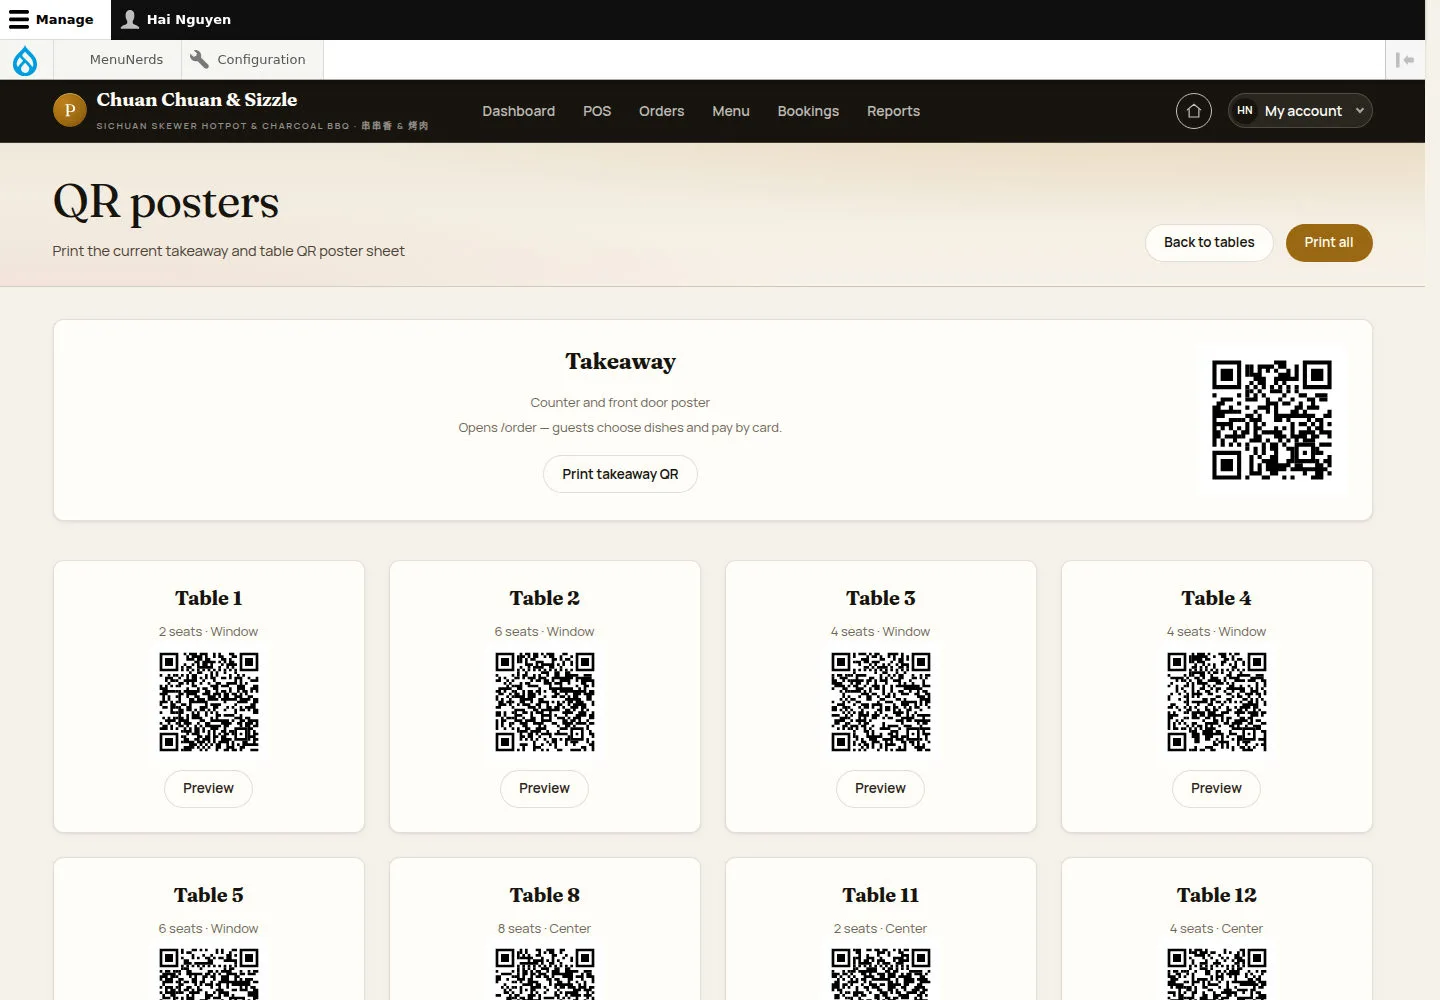Click the home icon button
1440x1000 pixels.
1193,111
